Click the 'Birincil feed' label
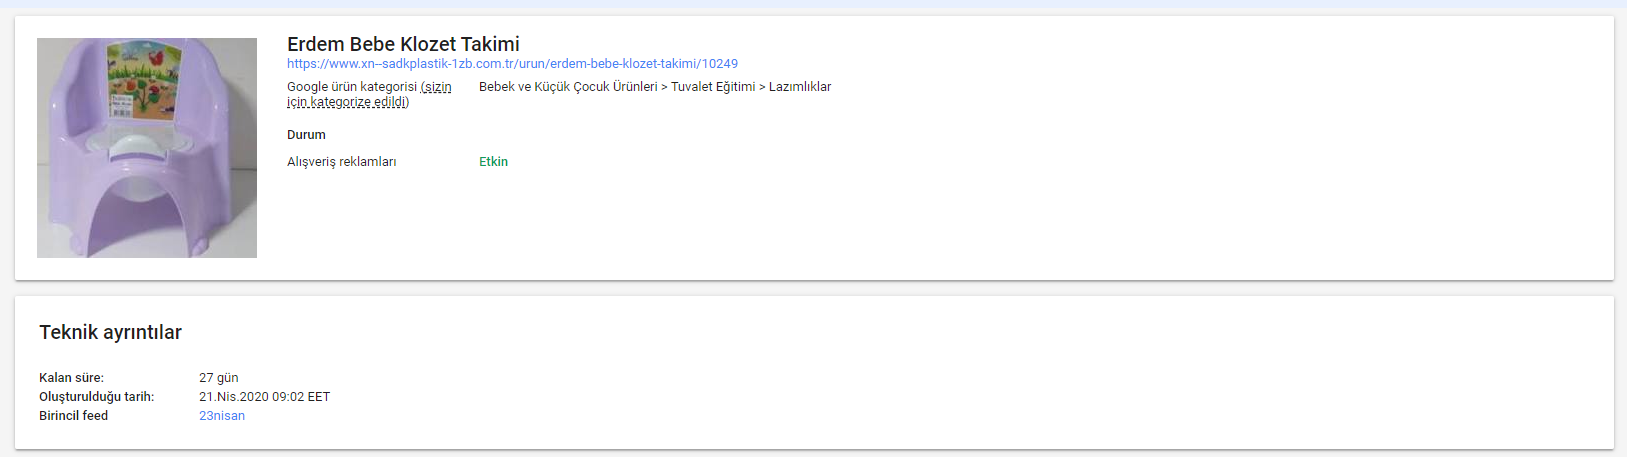Screen dimensions: 1627x457 (73, 416)
